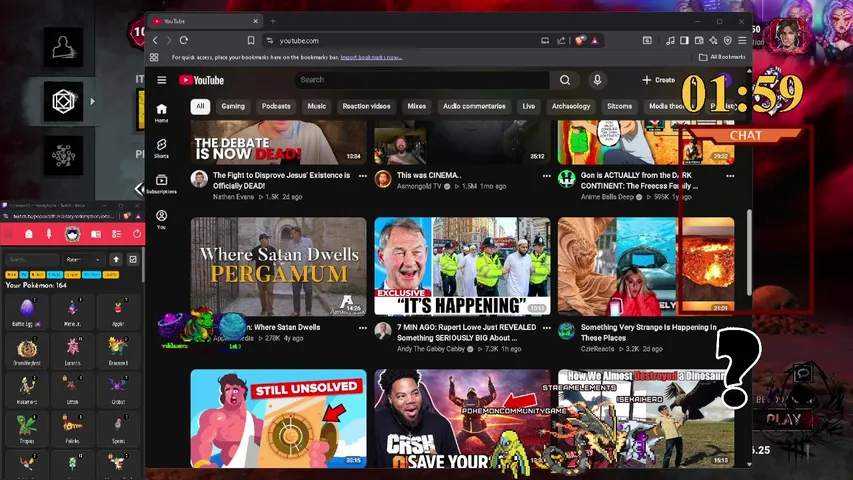This screenshot has height=480, width=853.
Task: Click the YouTube search magnifier button
Action: click(565, 80)
